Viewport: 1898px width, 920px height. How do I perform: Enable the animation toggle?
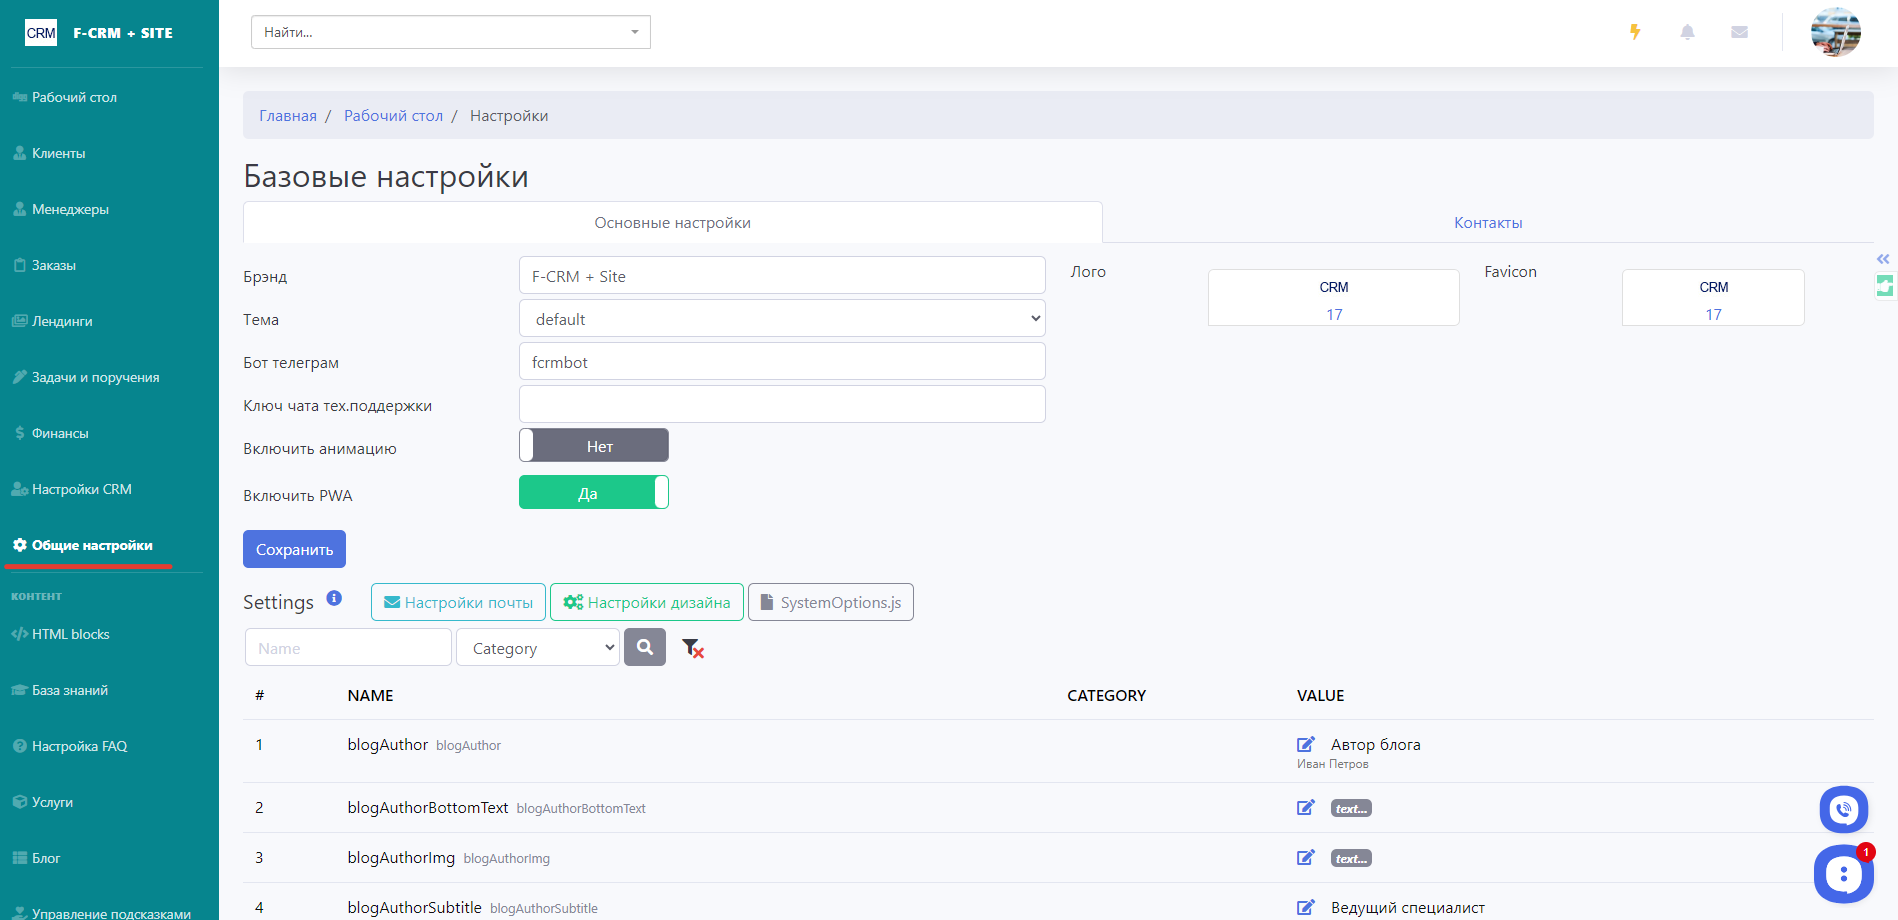tap(594, 446)
